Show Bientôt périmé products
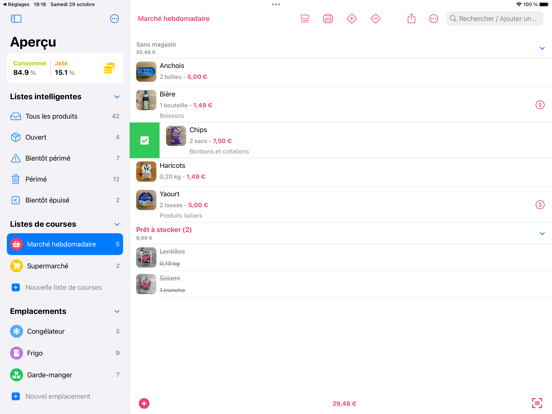This screenshot has width=552, height=414. pyautogui.click(x=65, y=158)
